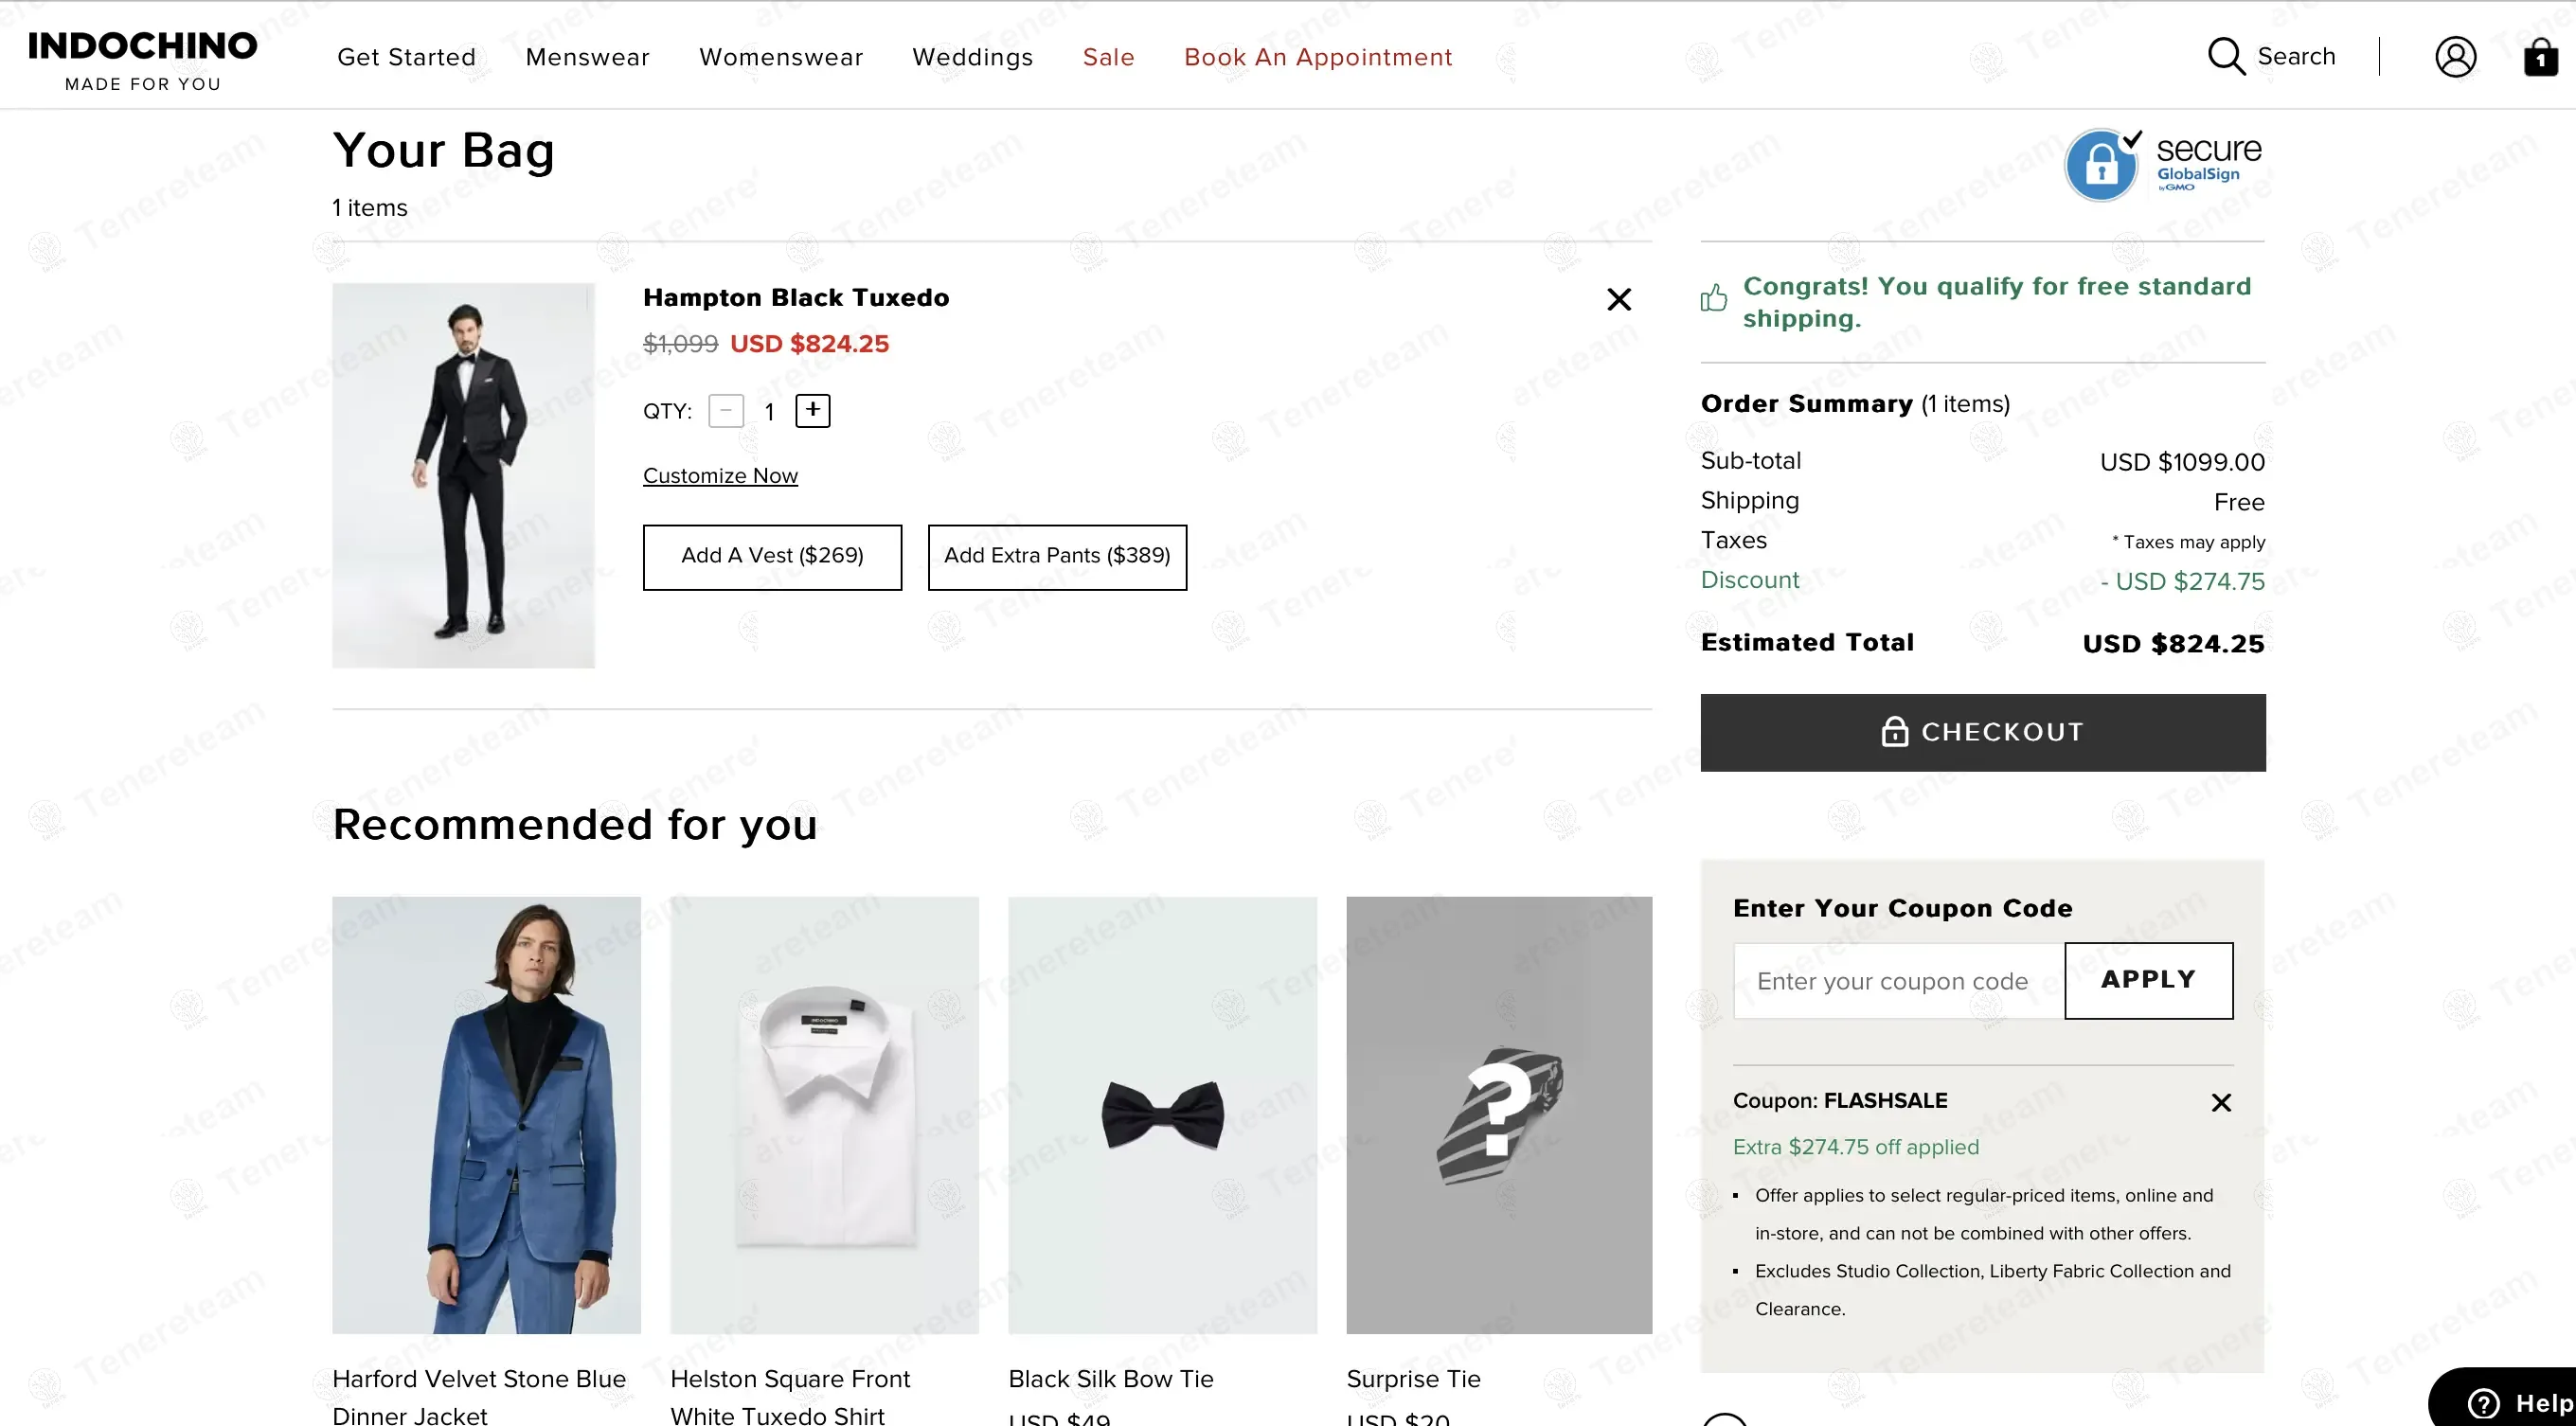The width and height of the screenshot is (2576, 1426).
Task: Open the Hampton Black Tuxedo product image
Action: point(463,475)
